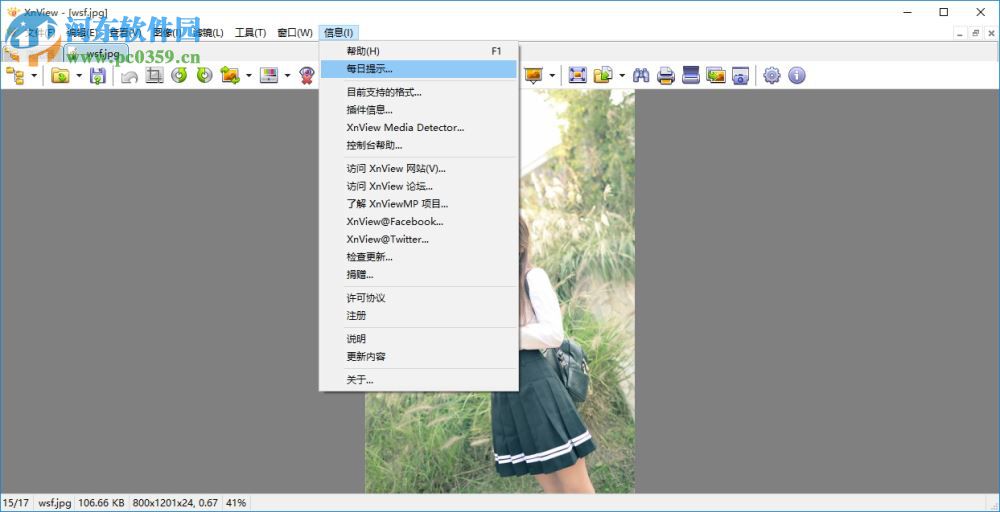Open XnView@Twitter... entry
Viewport: 1000px width, 512px height.
[x=418, y=239]
